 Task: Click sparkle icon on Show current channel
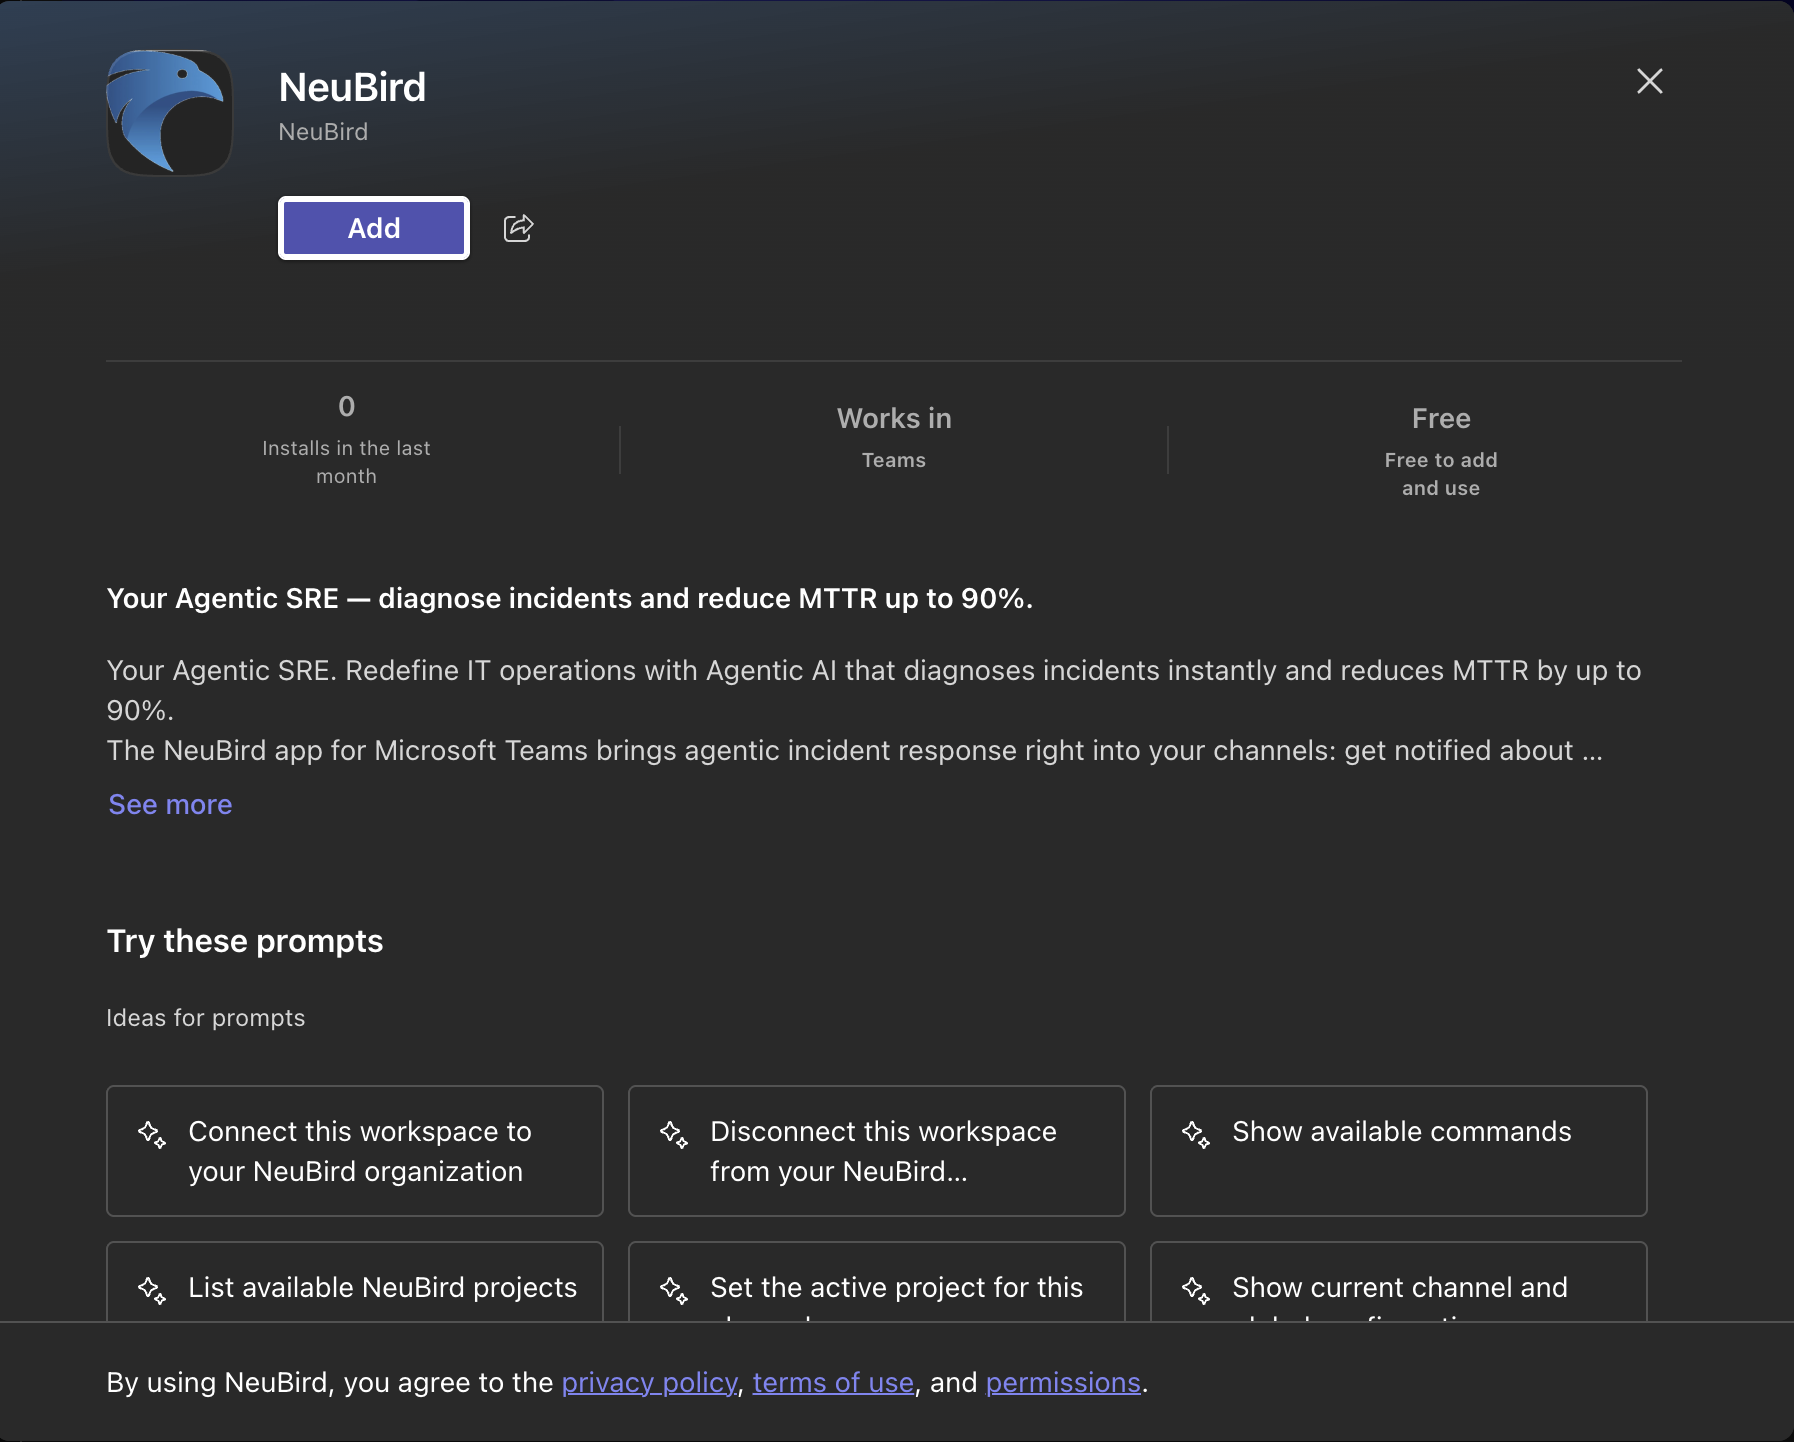(1196, 1290)
